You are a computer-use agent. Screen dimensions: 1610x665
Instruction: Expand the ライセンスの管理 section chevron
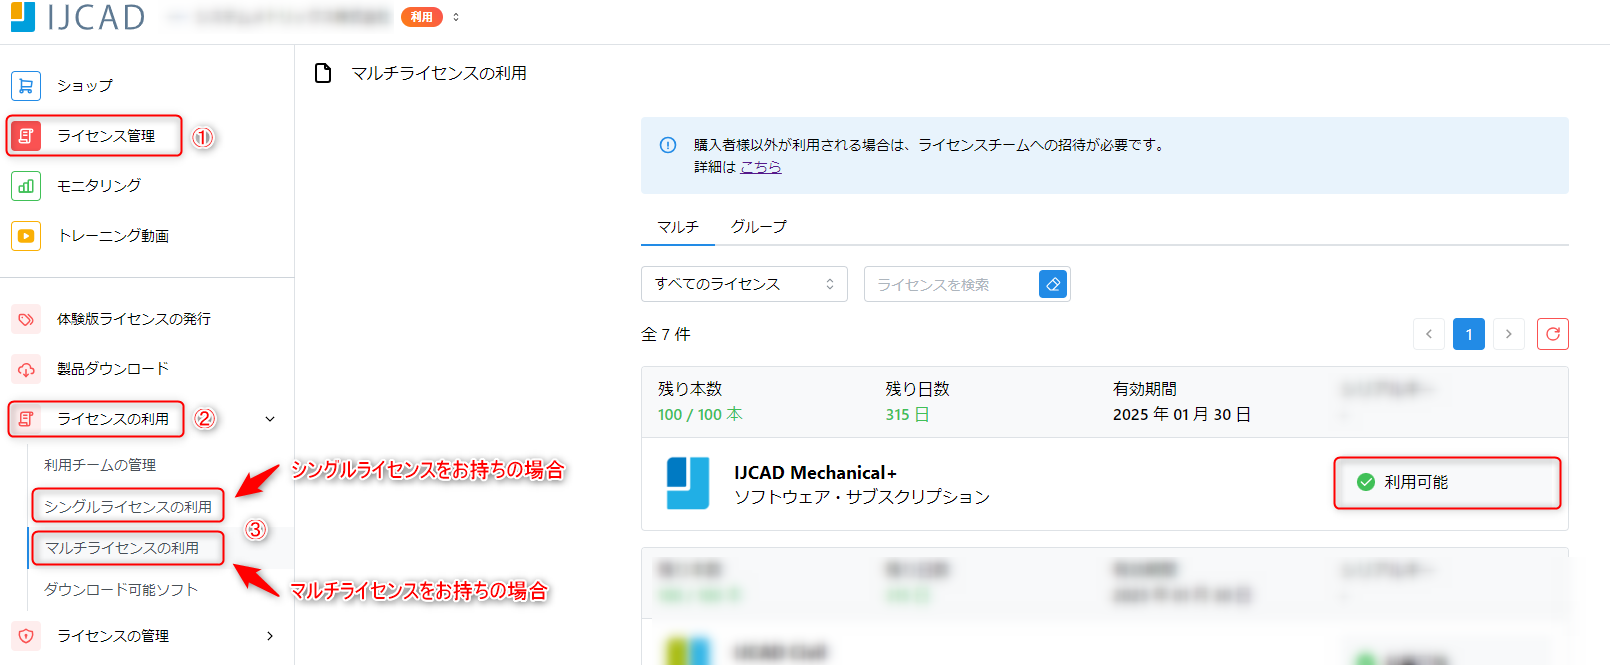tap(270, 636)
